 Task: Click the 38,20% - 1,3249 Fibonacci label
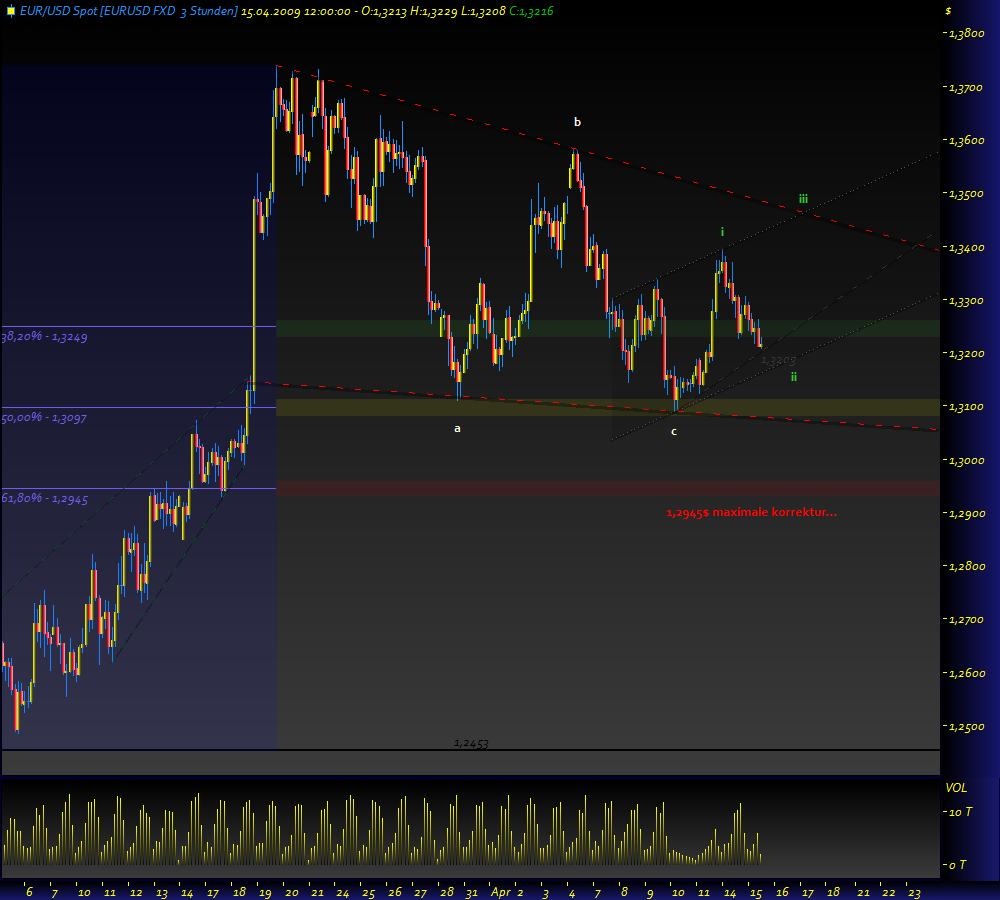click(x=44, y=337)
